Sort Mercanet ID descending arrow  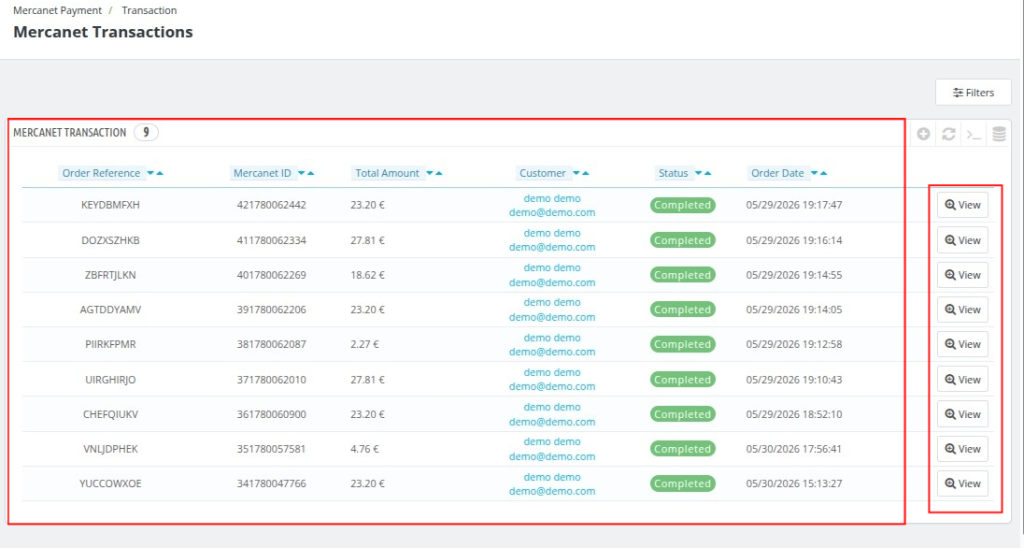[x=301, y=173]
